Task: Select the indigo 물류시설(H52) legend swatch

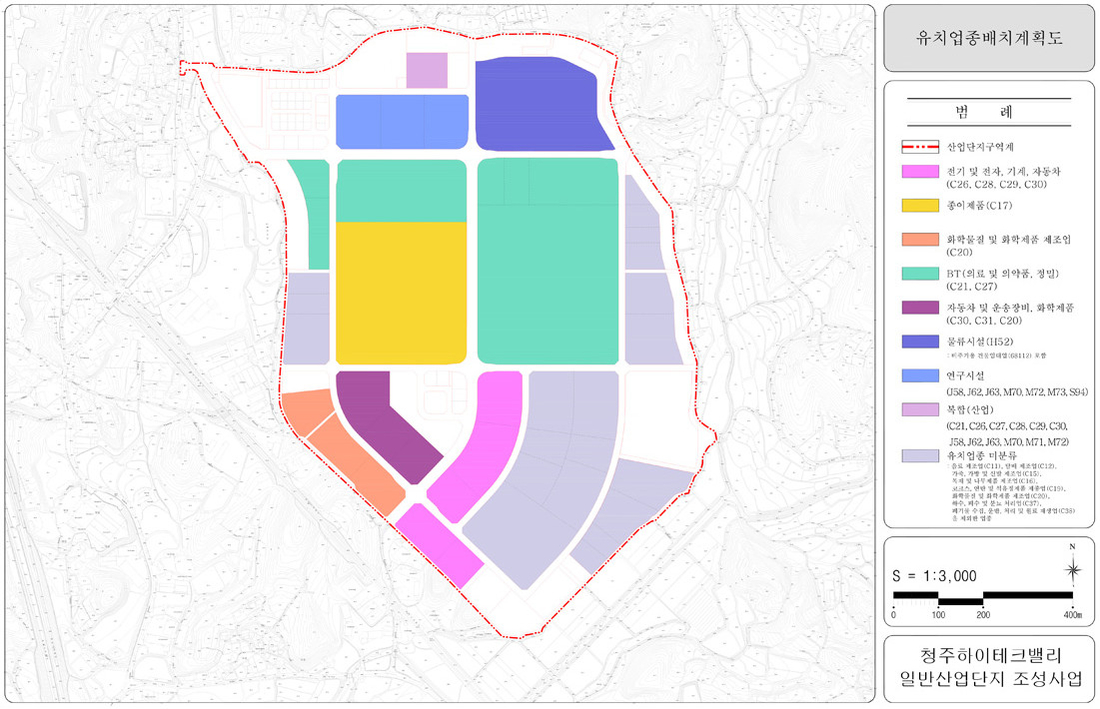Action: [x=921, y=341]
